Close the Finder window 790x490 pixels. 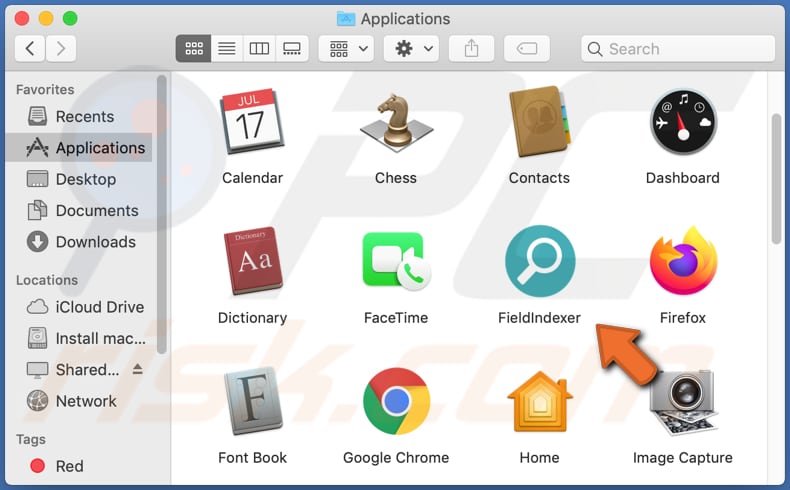tap(22, 19)
